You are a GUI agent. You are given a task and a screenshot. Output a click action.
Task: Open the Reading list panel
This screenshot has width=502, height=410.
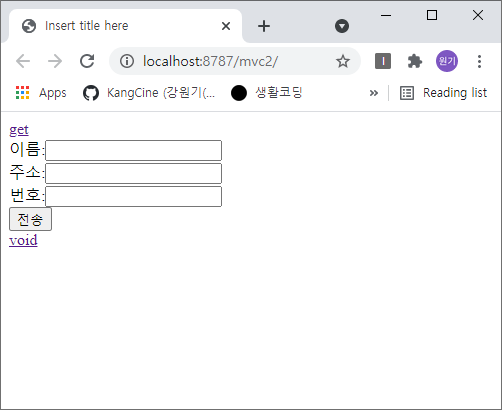[x=444, y=93]
